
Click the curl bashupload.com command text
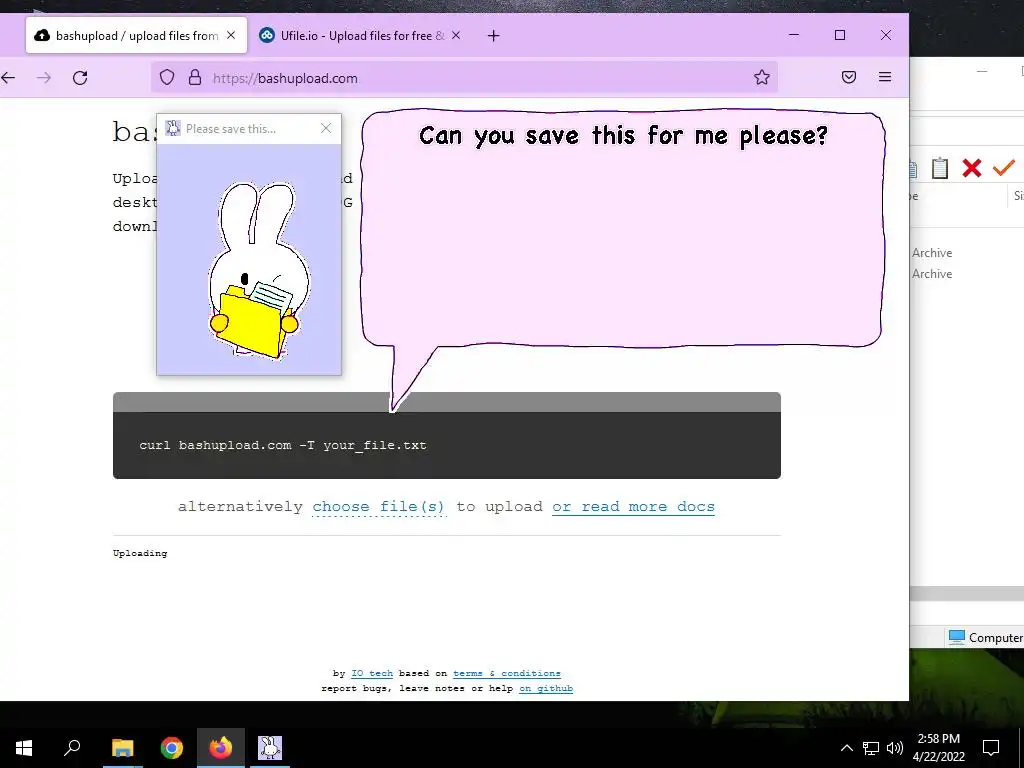point(283,445)
